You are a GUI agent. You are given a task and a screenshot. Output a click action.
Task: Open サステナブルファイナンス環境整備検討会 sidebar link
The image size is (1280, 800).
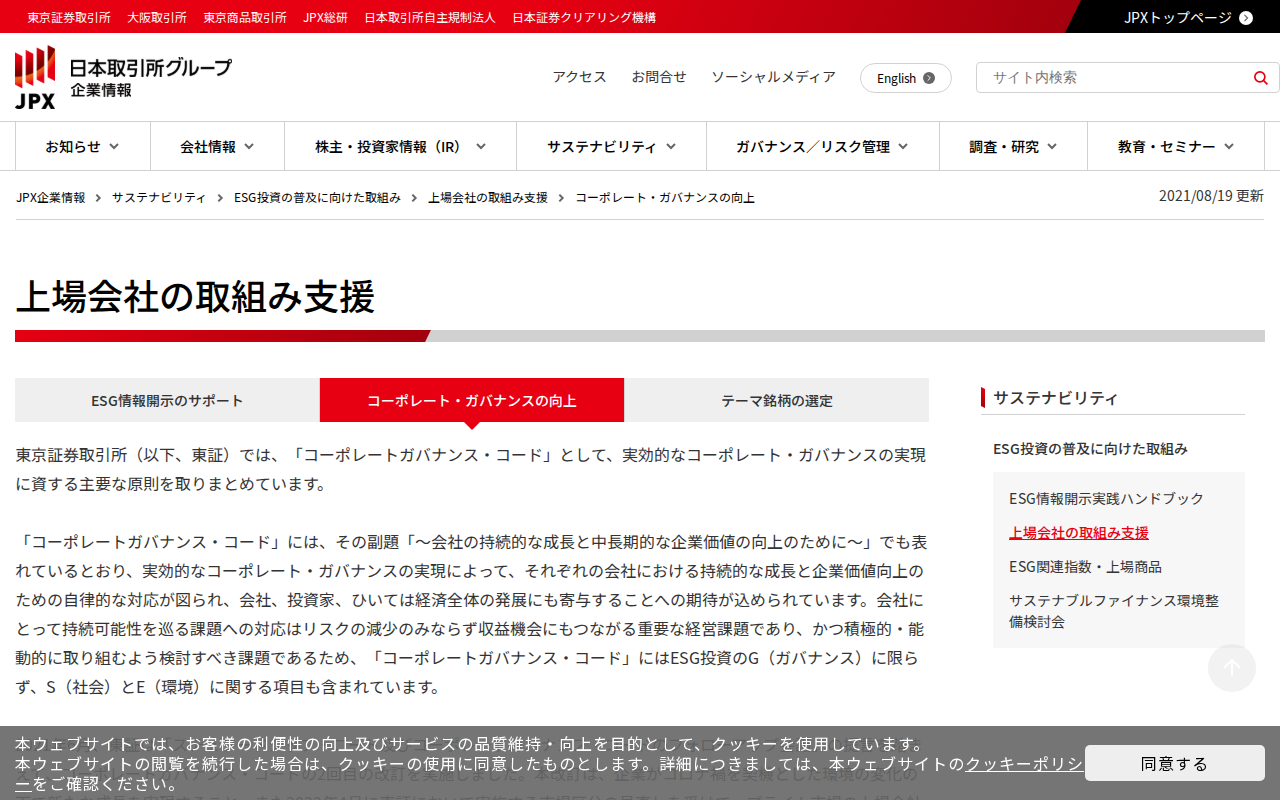pos(1114,611)
